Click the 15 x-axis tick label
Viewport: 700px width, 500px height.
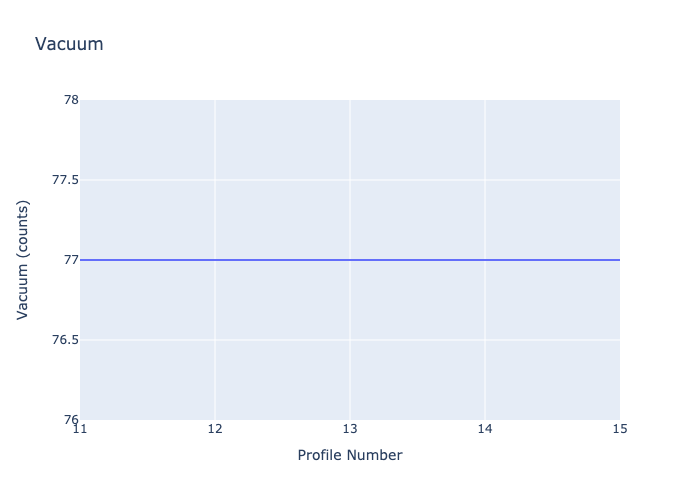[620, 429]
